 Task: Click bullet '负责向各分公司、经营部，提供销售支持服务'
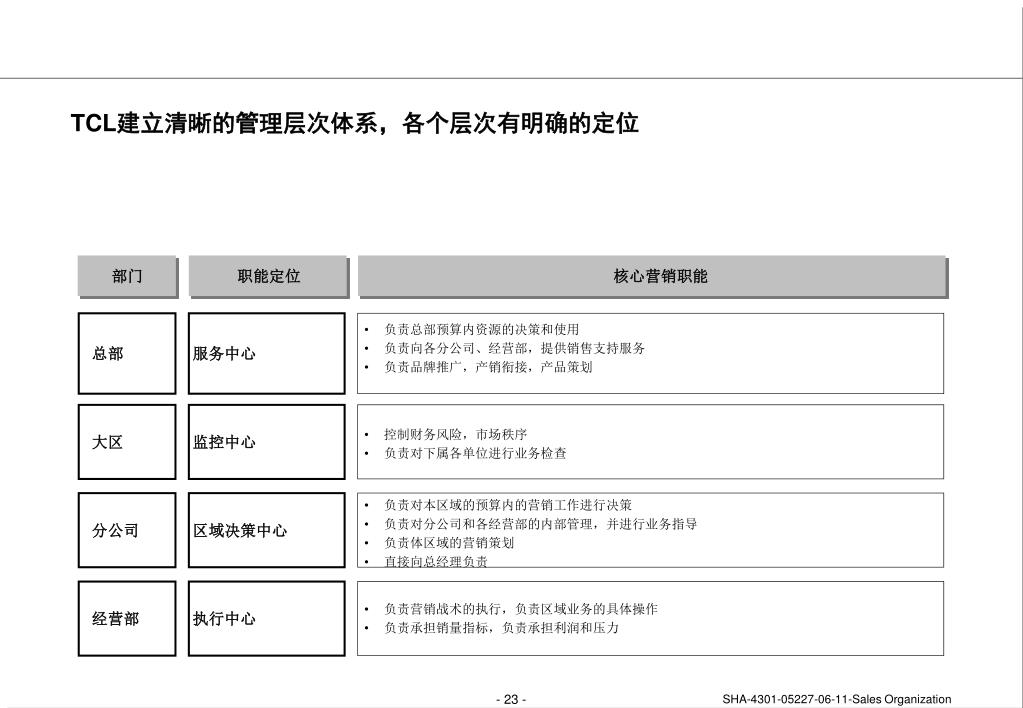[514, 348]
